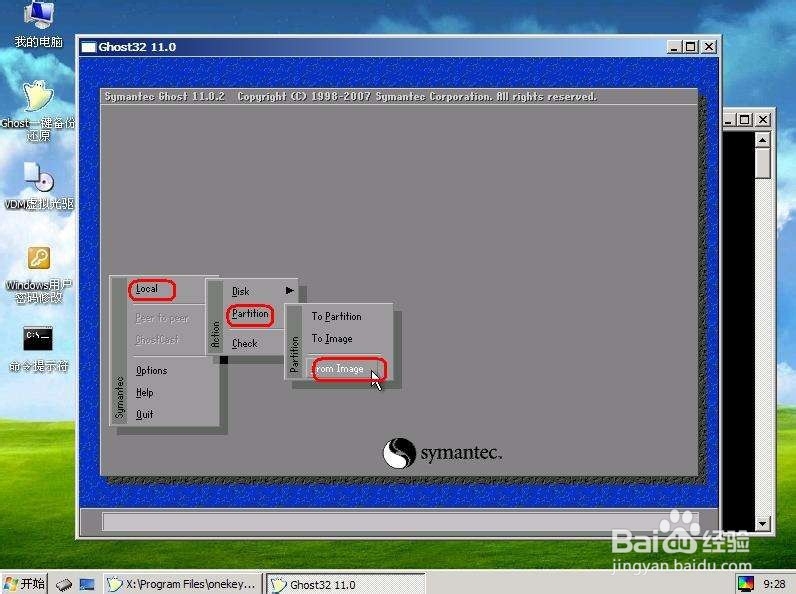Close the Ghost32 11.0 window
This screenshot has width=796, height=594.
709,47
